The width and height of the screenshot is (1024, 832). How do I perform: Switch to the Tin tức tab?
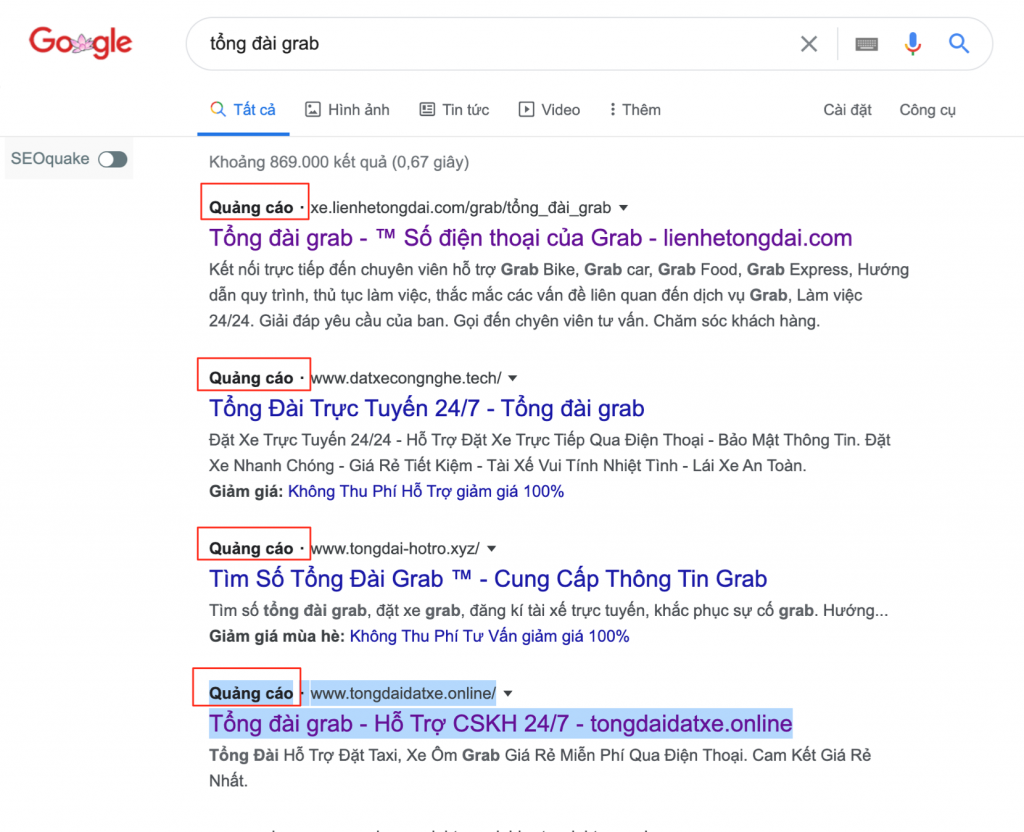point(454,110)
